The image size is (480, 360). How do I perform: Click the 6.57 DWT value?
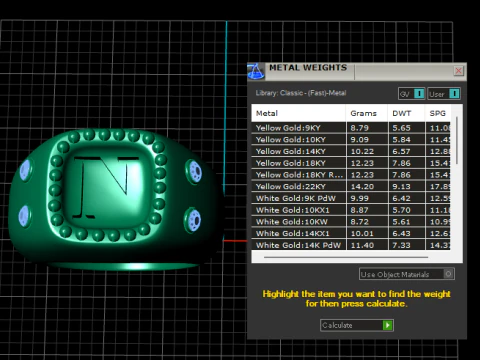401,151
